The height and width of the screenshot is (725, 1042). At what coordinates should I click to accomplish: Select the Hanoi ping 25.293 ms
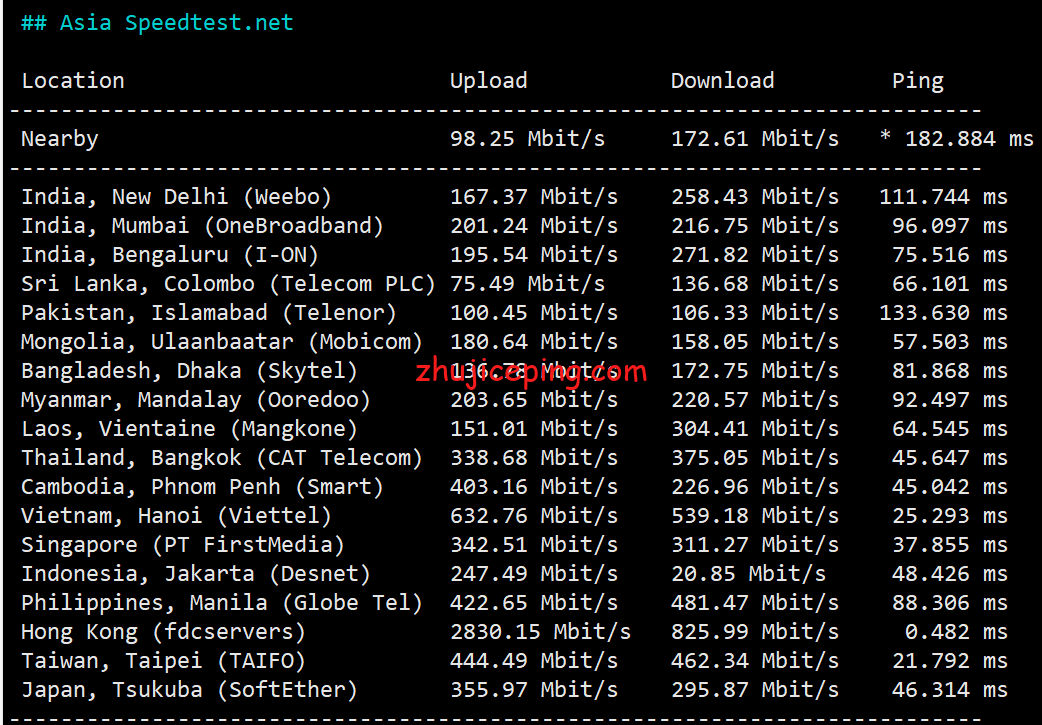[x=950, y=516]
